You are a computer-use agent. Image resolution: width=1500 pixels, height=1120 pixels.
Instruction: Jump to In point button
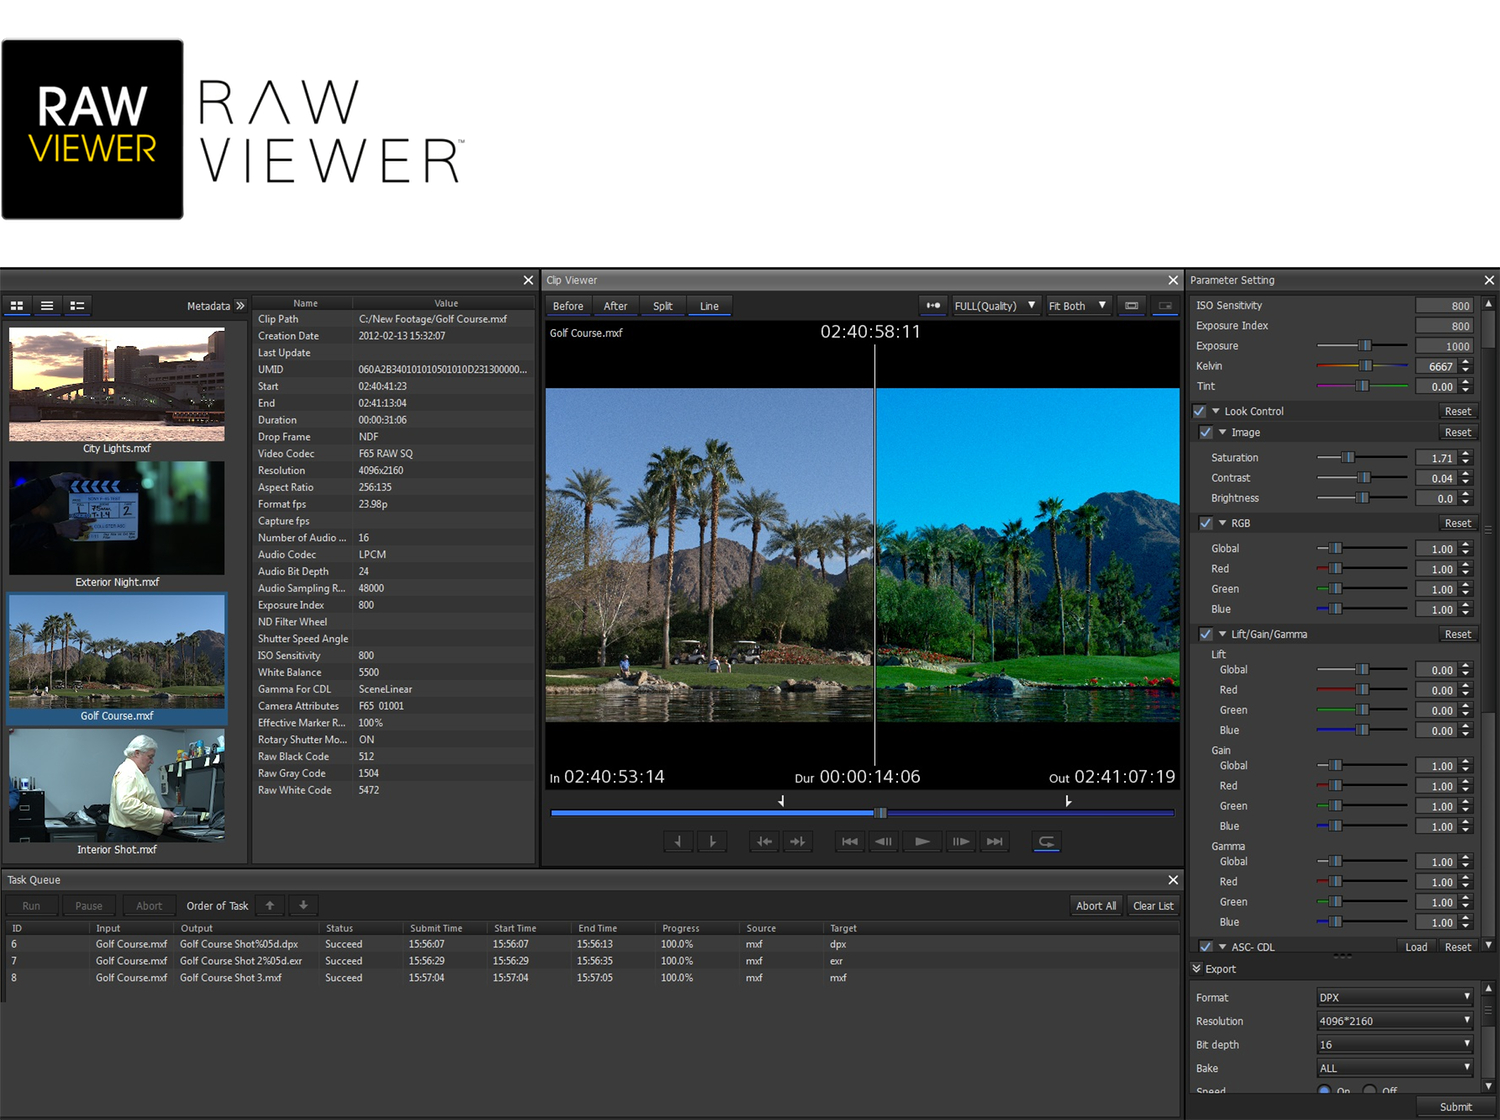[764, 842]
